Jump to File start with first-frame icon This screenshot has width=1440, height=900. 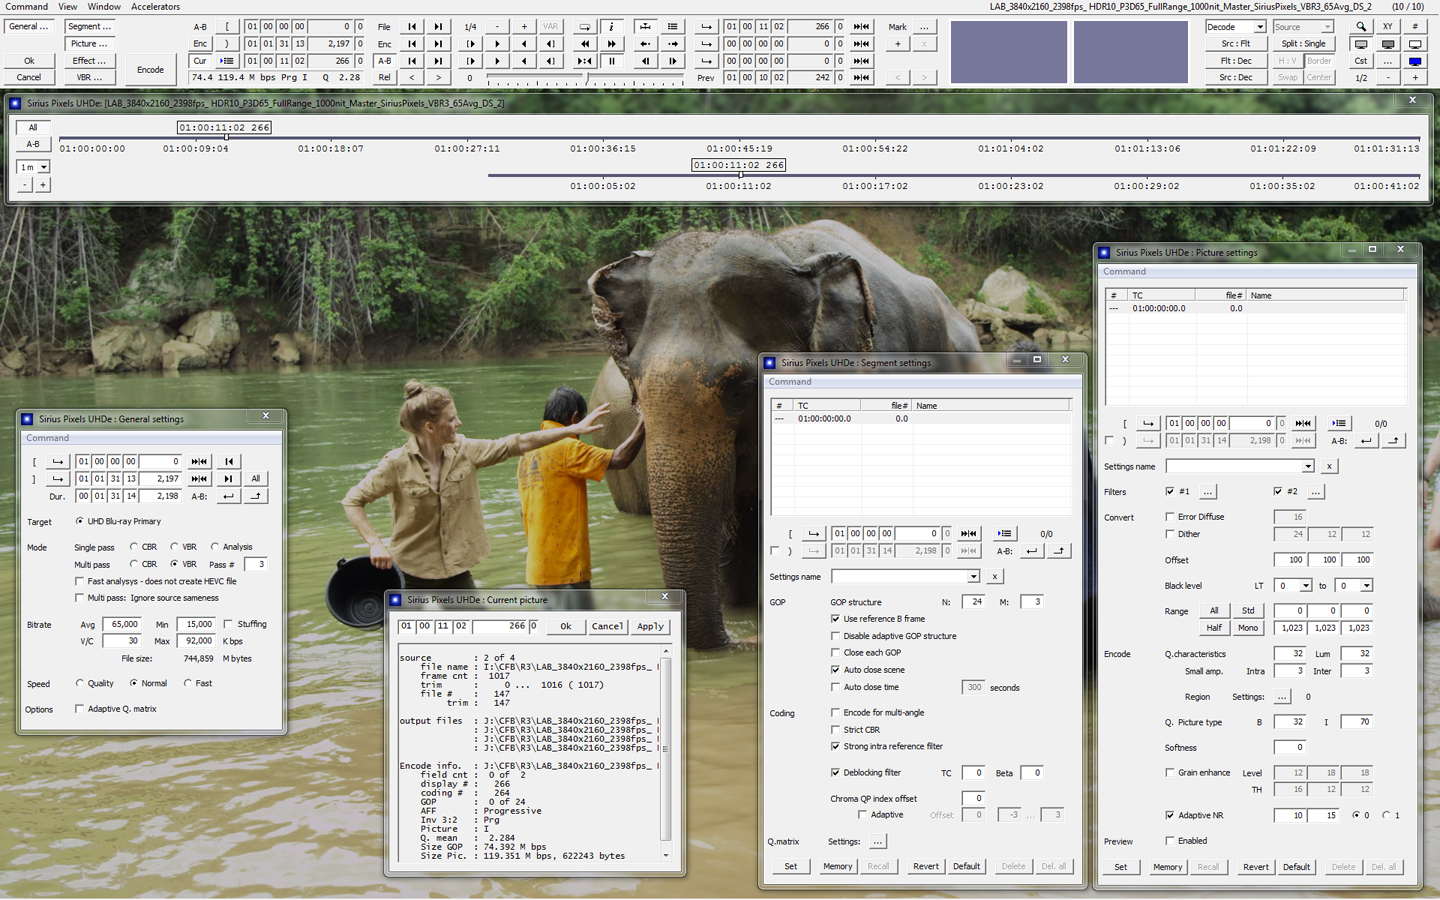pos(411,27)
